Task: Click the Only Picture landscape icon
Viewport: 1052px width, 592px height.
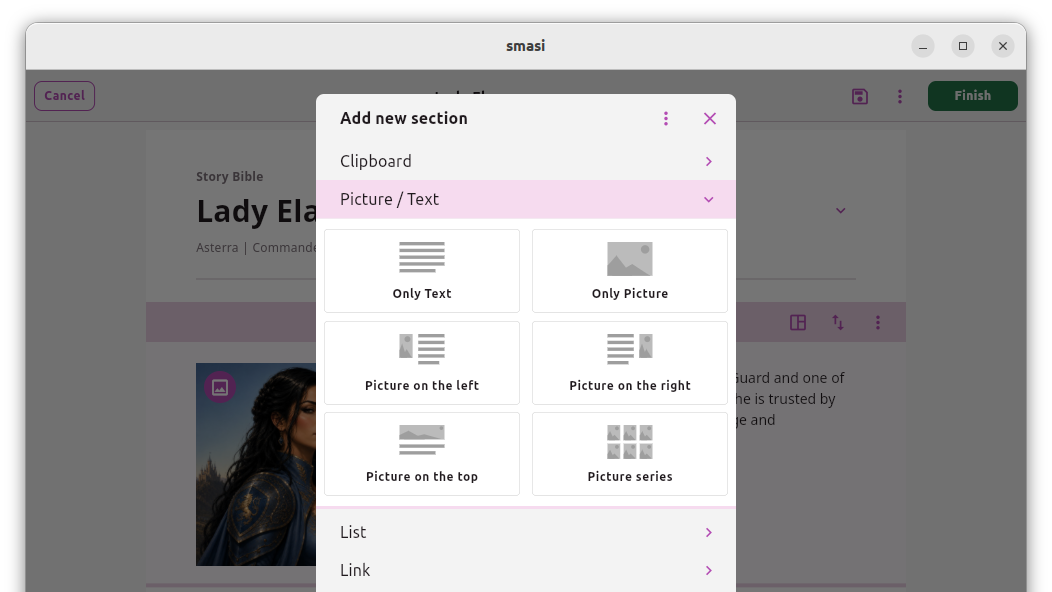Action: click(630, 259)
